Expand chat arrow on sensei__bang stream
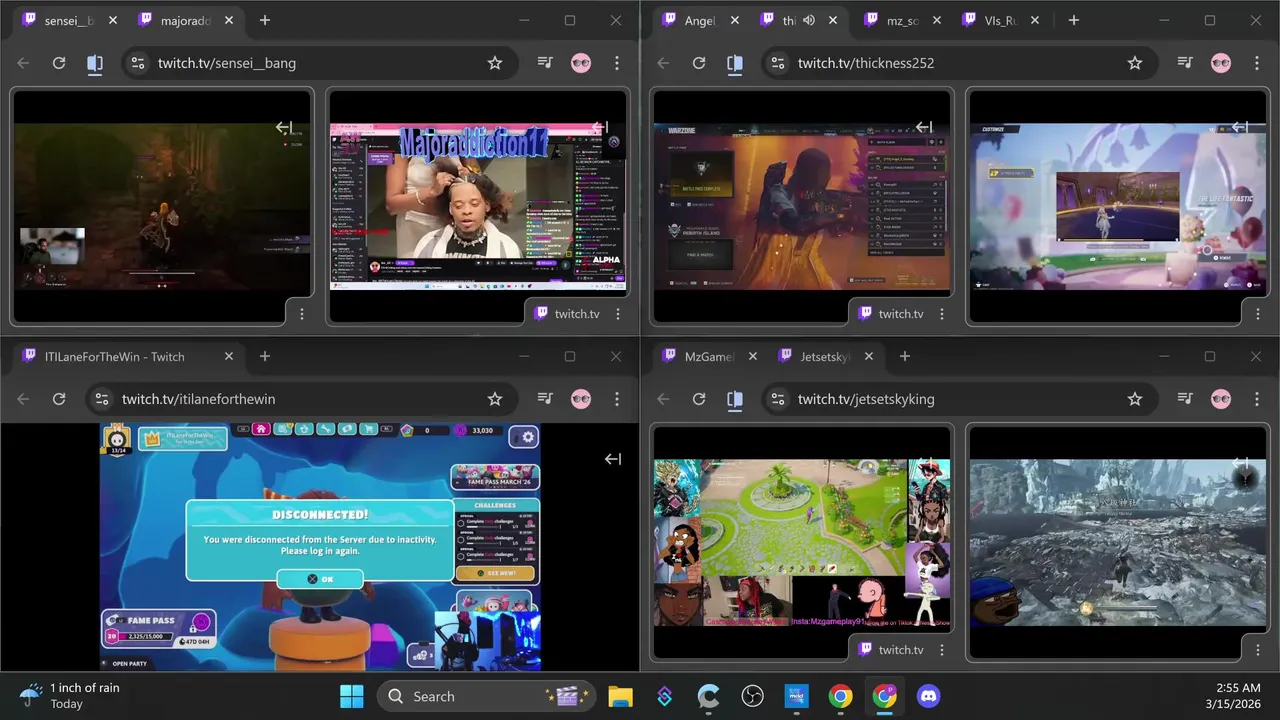This screenshot has height=720, width=1280. [x=284, y=127]
